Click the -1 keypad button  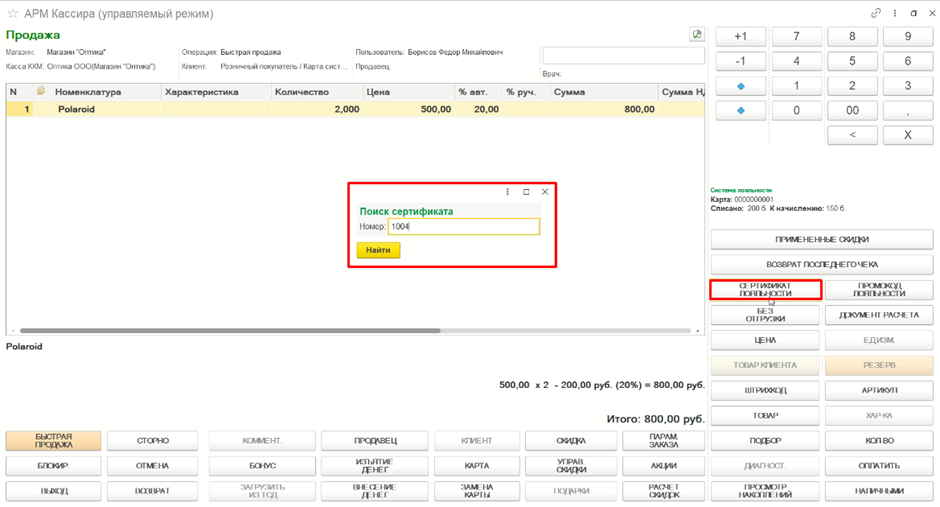[741, 61]
